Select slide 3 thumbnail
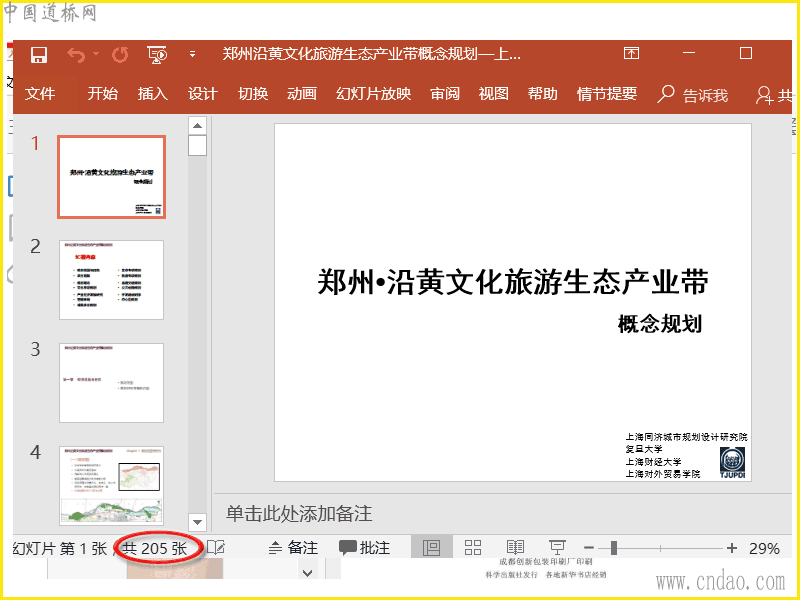Image resolution: width=800 pixels, height=600 pixels. [x=111, y=383]
